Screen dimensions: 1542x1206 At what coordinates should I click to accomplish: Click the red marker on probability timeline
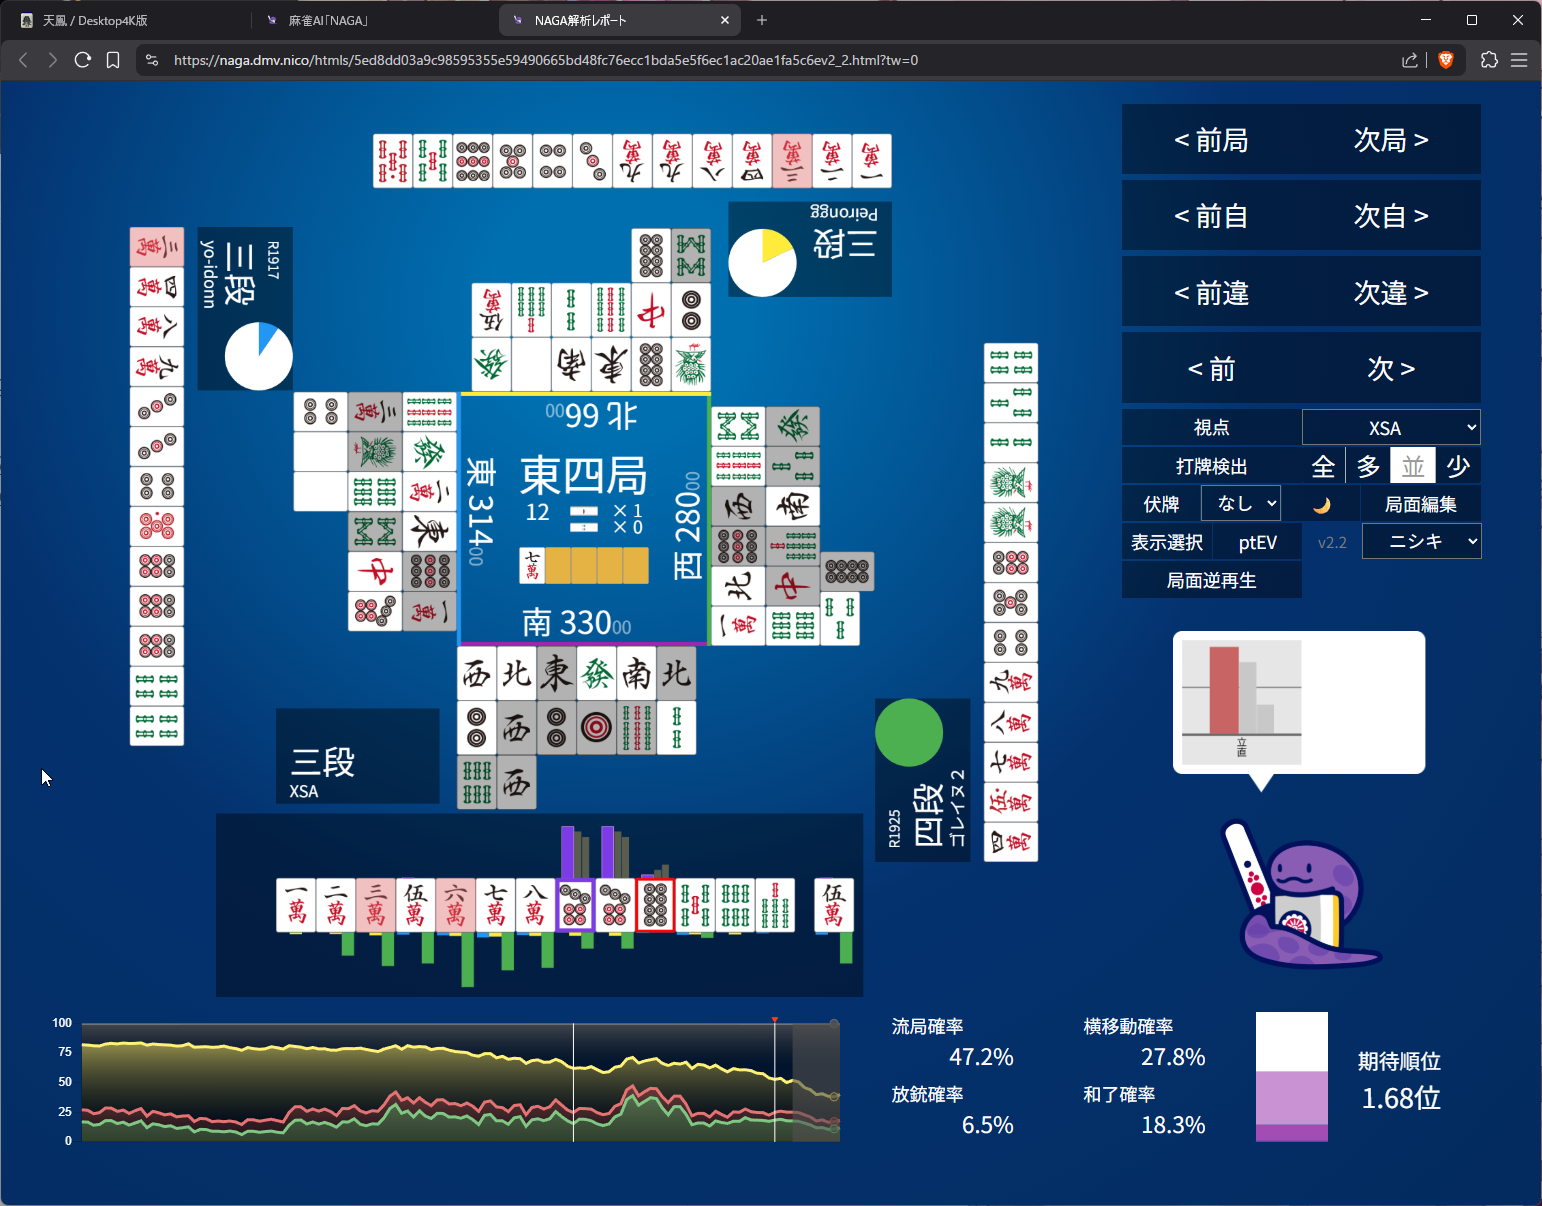tap(775, 1020)
